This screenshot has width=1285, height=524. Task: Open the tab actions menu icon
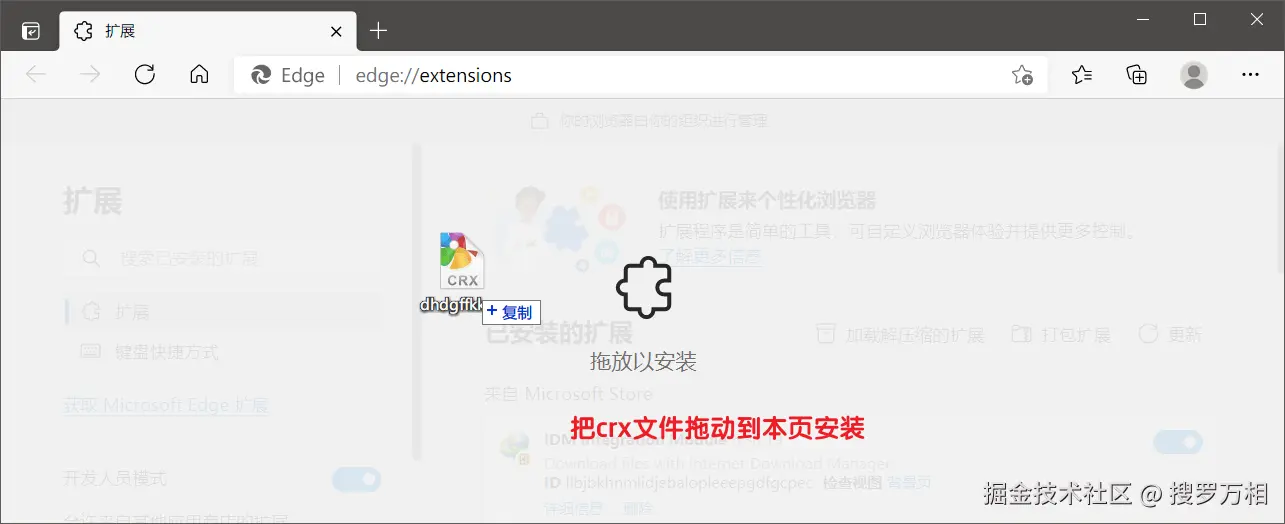coord(31,31)
